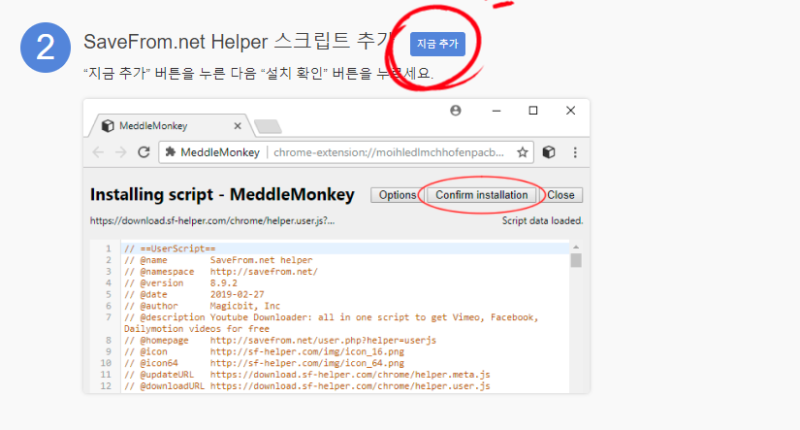Click code line "@namespace http://savefrom.net/"
This screenshot has height=430, width=800.
pyautogui.click(x=220, y=272)
